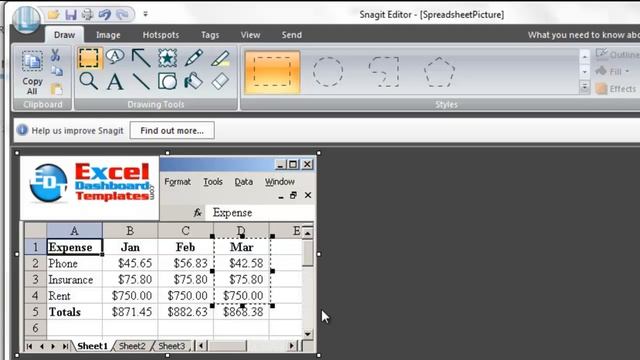Image resolution: width=640 pixels, height=360 pixels.
Task: Click the Sheet1 tab in captured spreadsheet
Action: [92, 346]
